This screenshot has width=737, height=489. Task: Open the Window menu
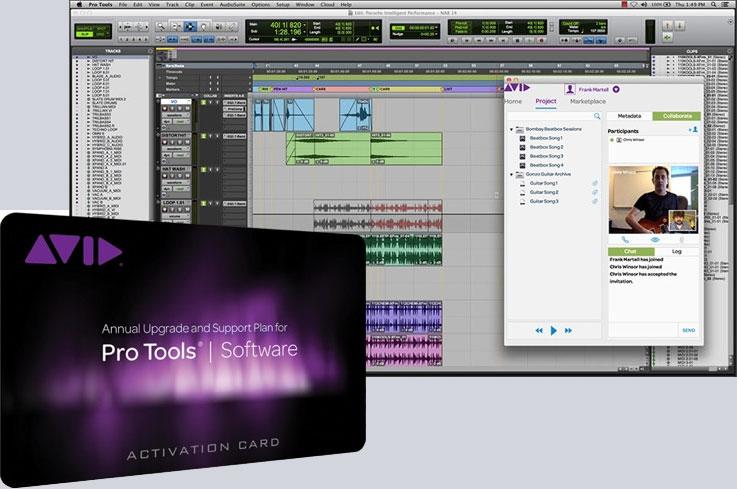point(305,4)
